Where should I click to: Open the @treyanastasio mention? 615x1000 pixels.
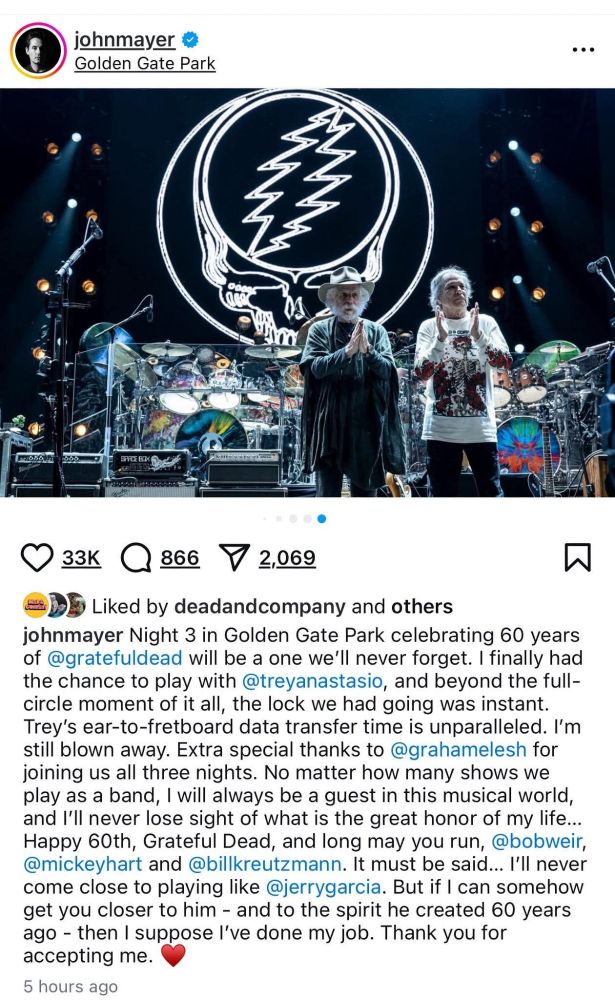click(x=313, y=680)
